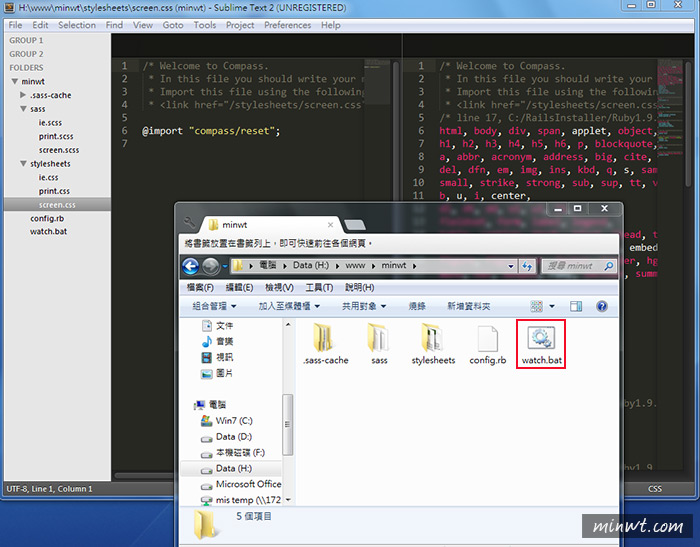The width and height of the screenshot is (700, 547).
Task: Select 視訊 library in navigation pane
Action: coord(217,357)
